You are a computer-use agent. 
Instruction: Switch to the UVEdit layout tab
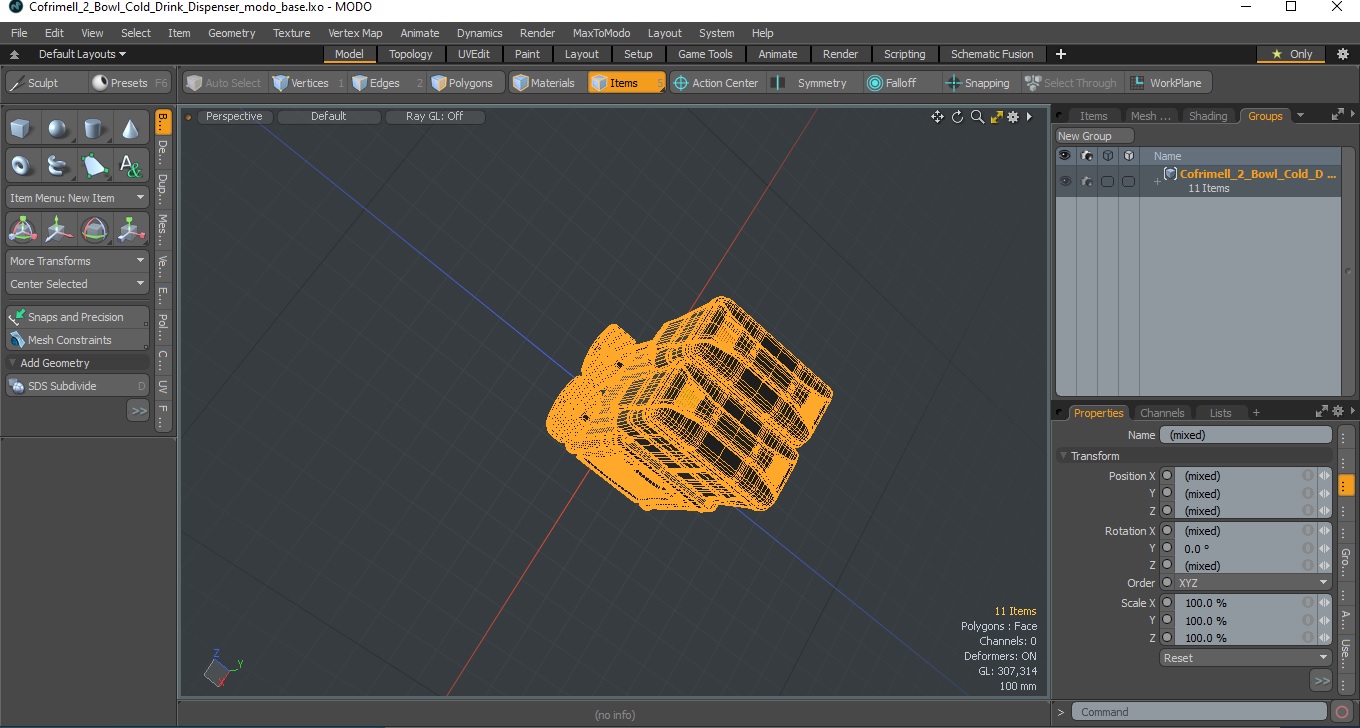[x=474, y=54]
